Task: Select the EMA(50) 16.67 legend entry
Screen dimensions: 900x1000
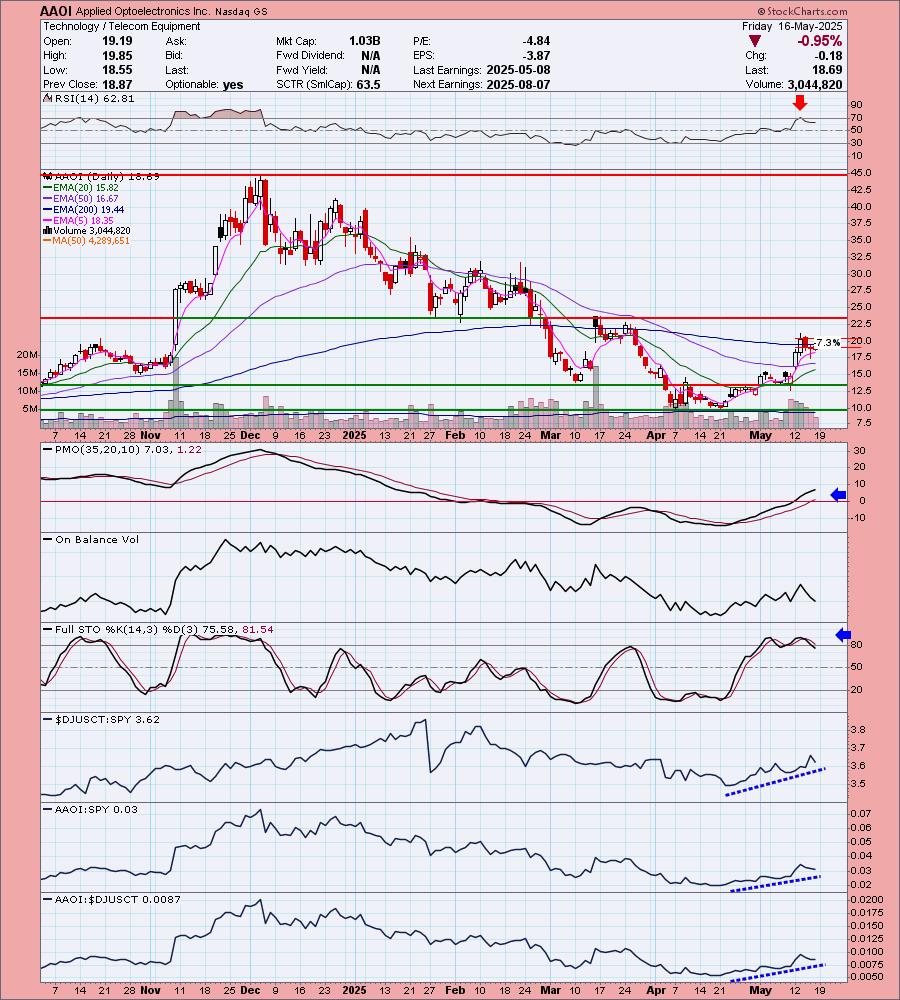Action: 81,198
